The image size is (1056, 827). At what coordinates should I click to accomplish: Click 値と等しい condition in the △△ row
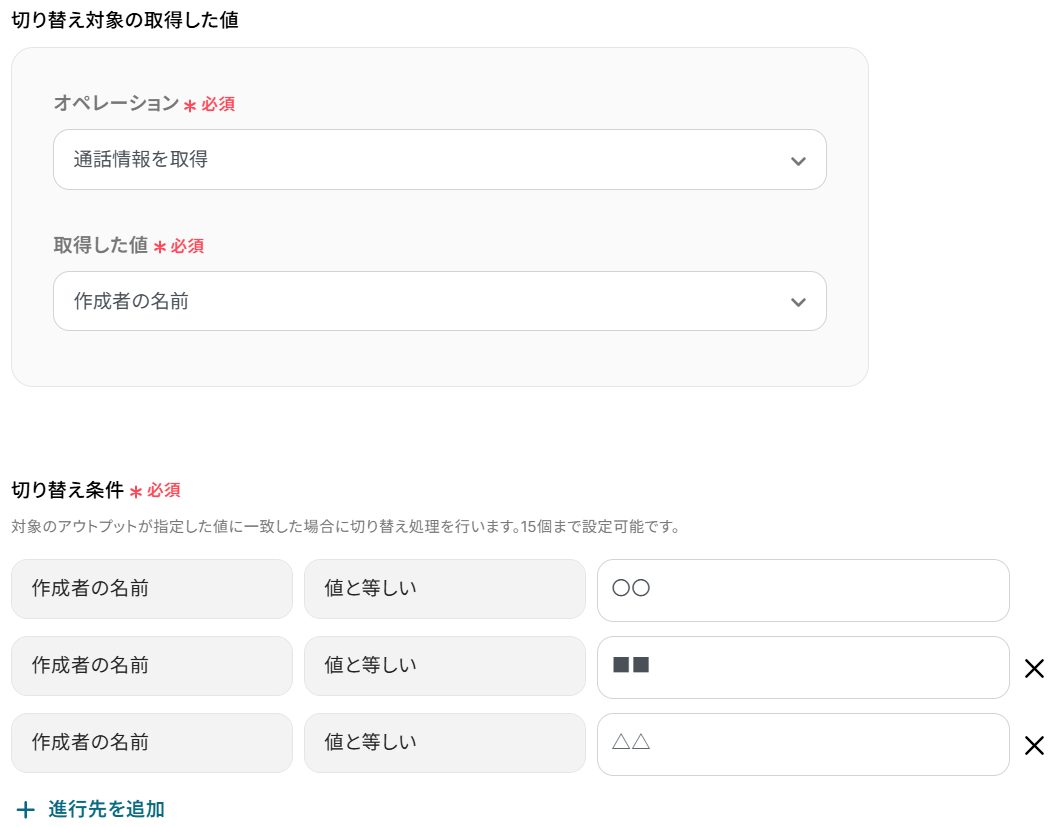click(x=444, y=743)
